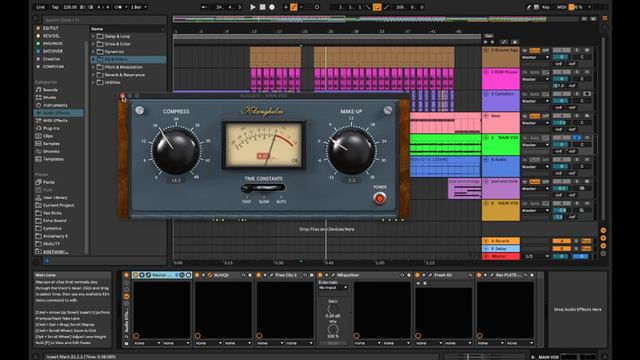Click the TIME CONSTANTS switch on compressor

point(263,188)
